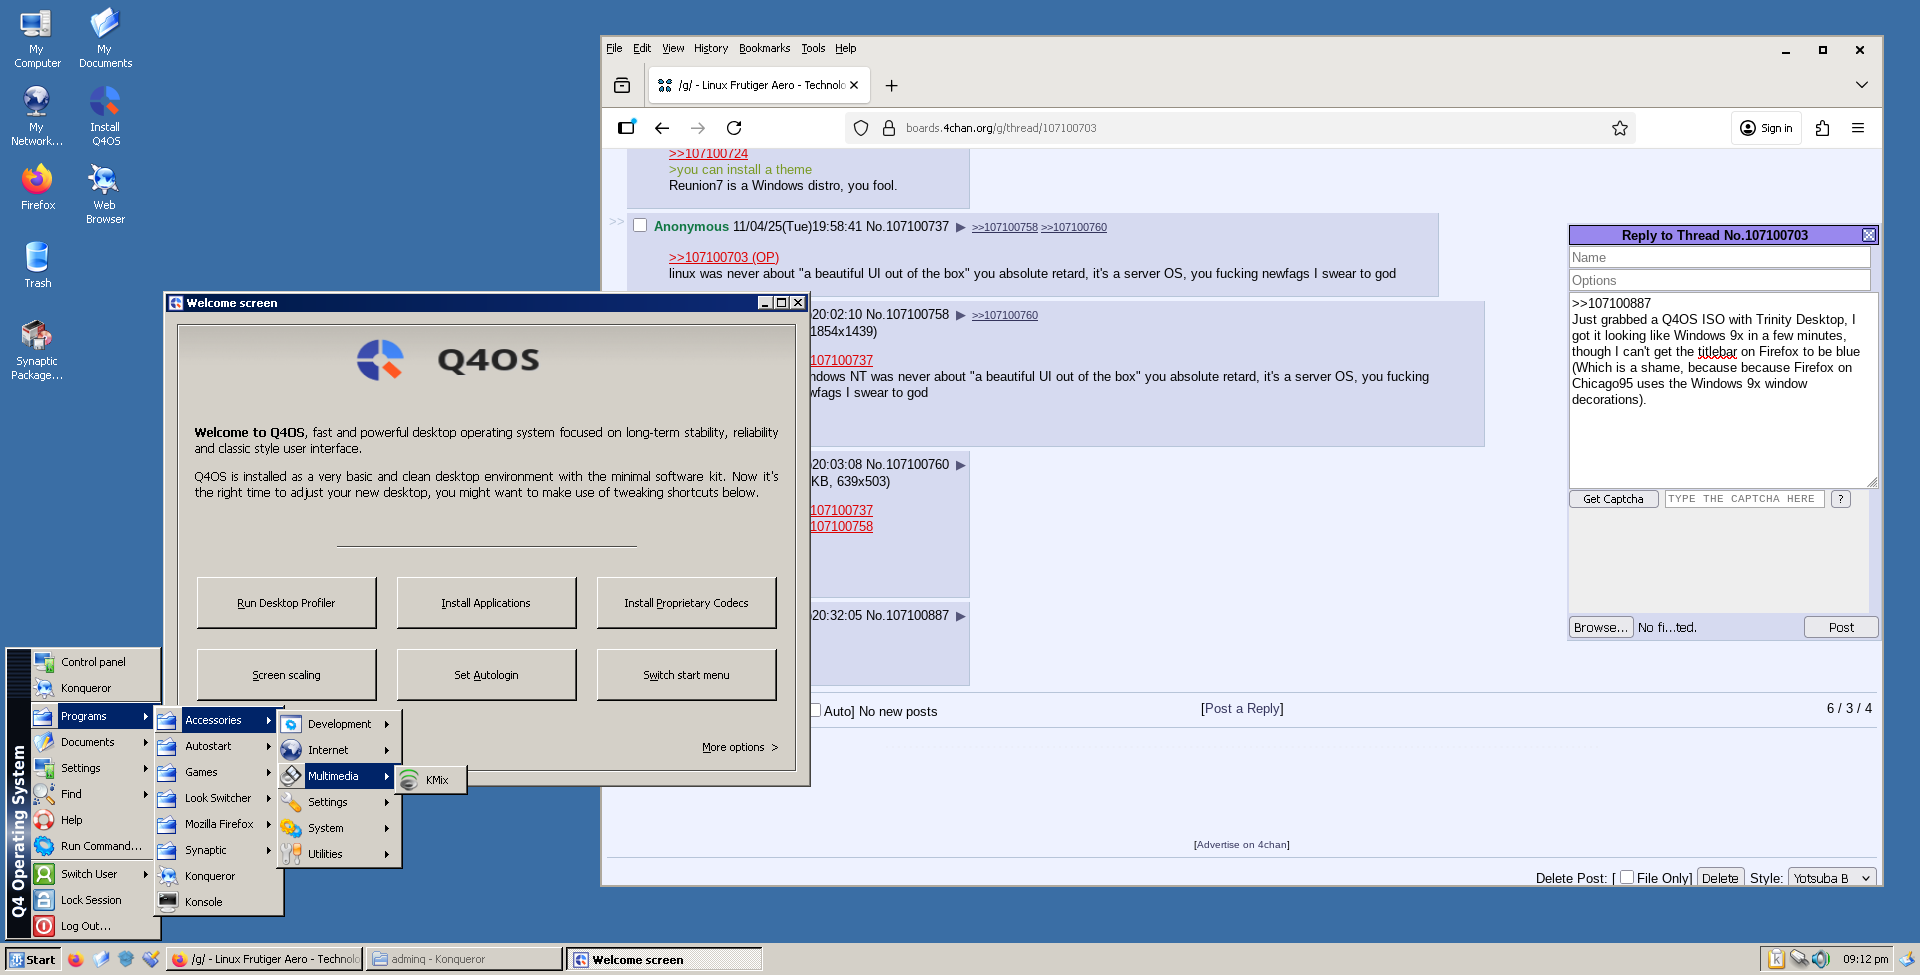Click Run Desktop Profiler button

tap(286, 603)
